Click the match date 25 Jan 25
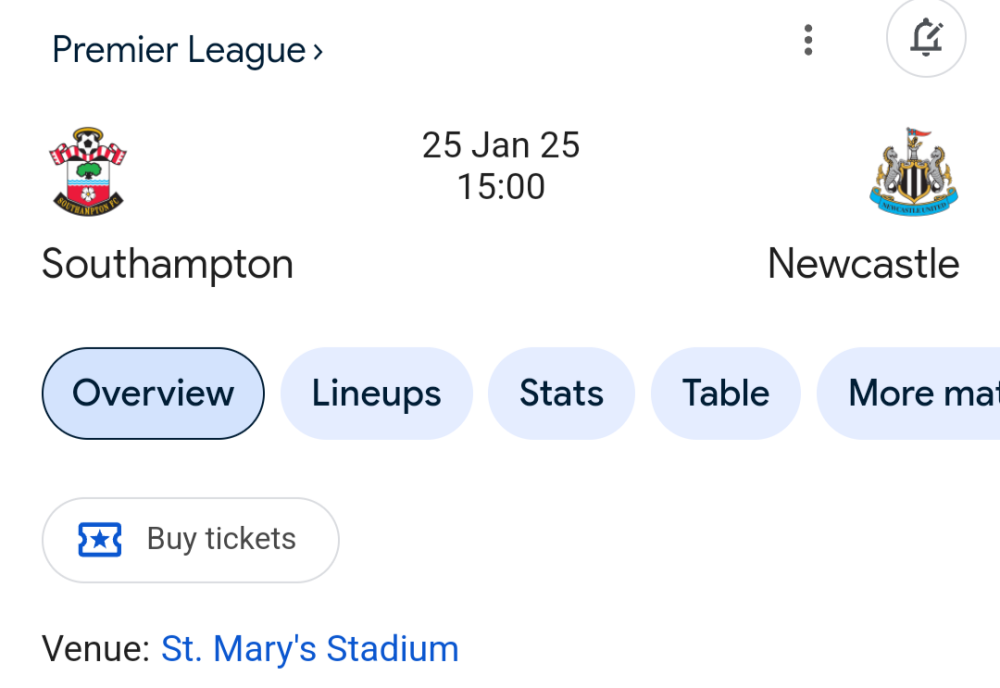 coord(501,145)
